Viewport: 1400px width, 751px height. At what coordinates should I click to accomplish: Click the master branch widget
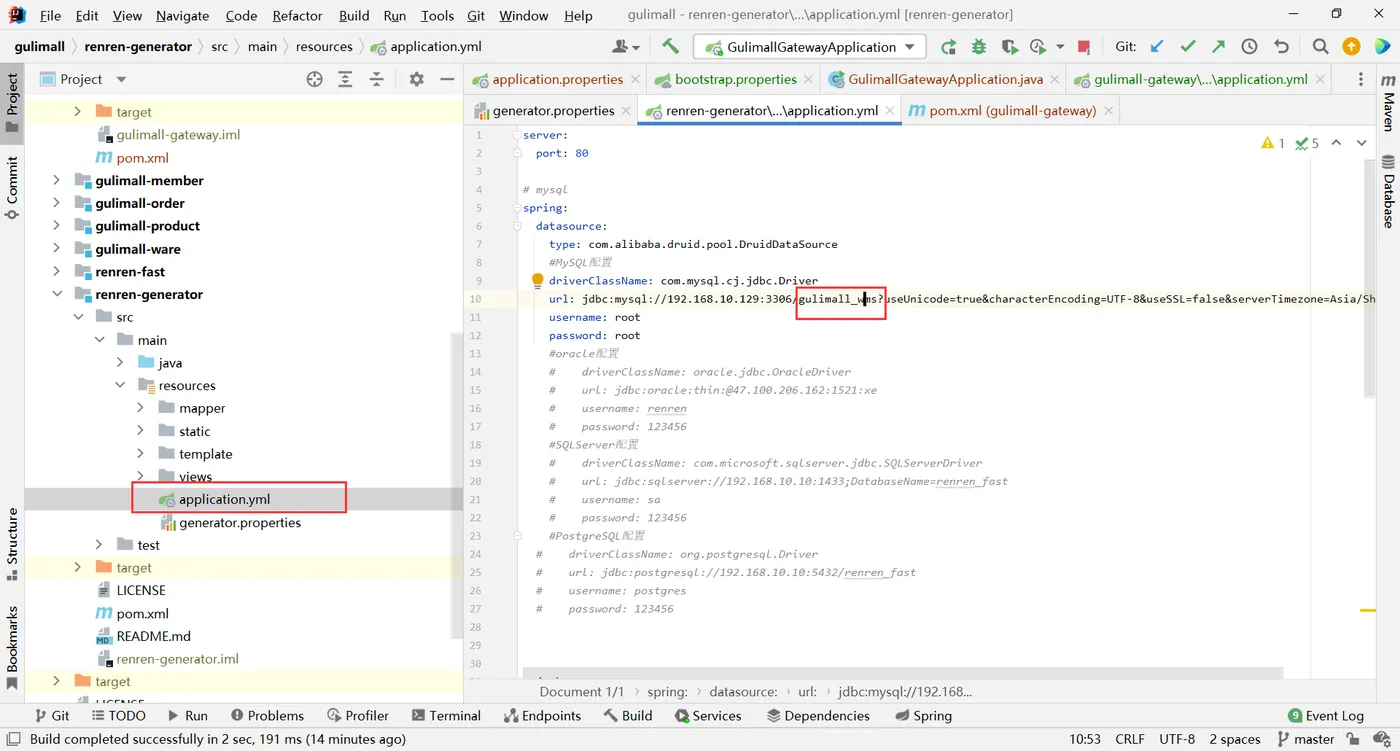1305,739
